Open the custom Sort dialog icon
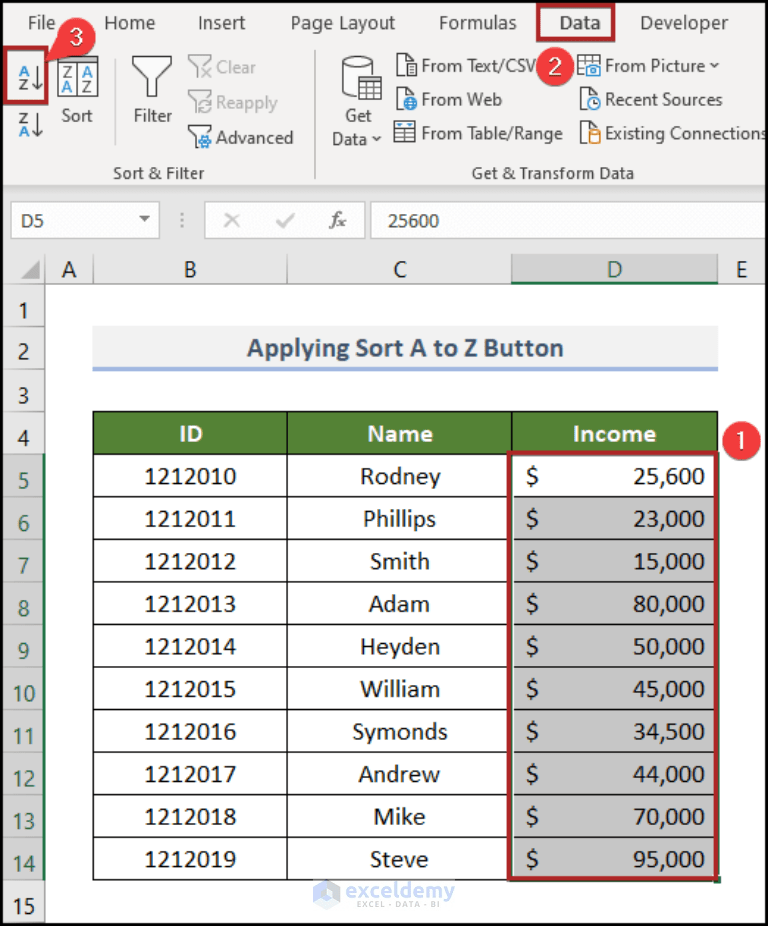Image resolution: width=768 pixels, height=926 pixels. coord(77,77)
